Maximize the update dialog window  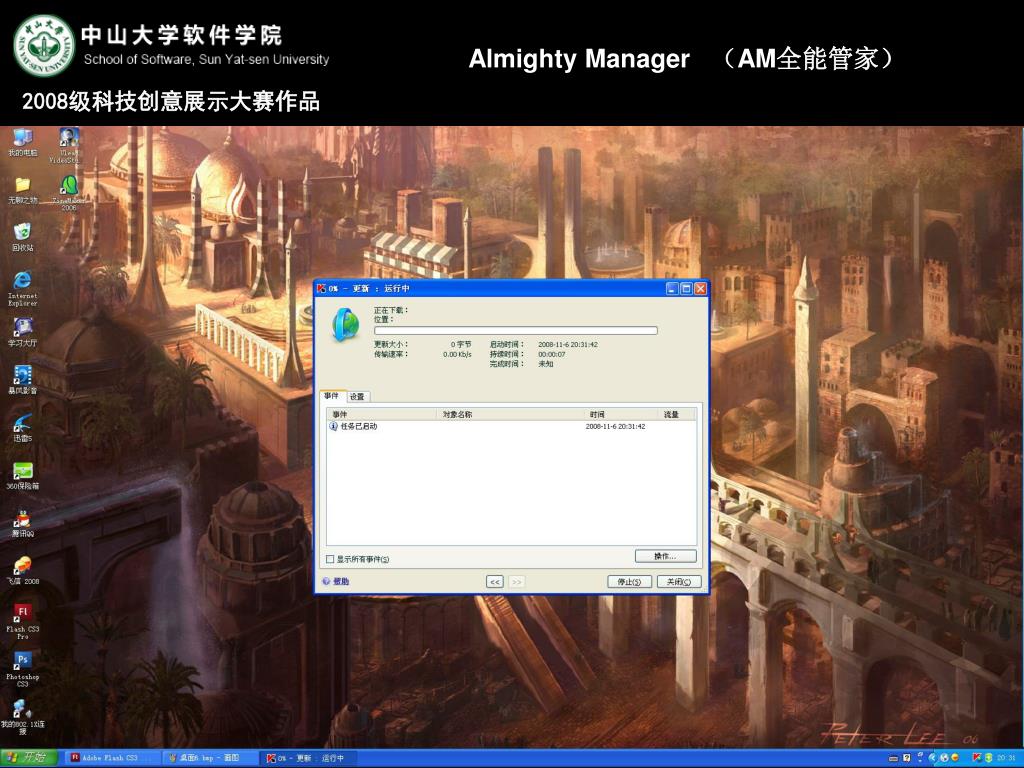686,288
